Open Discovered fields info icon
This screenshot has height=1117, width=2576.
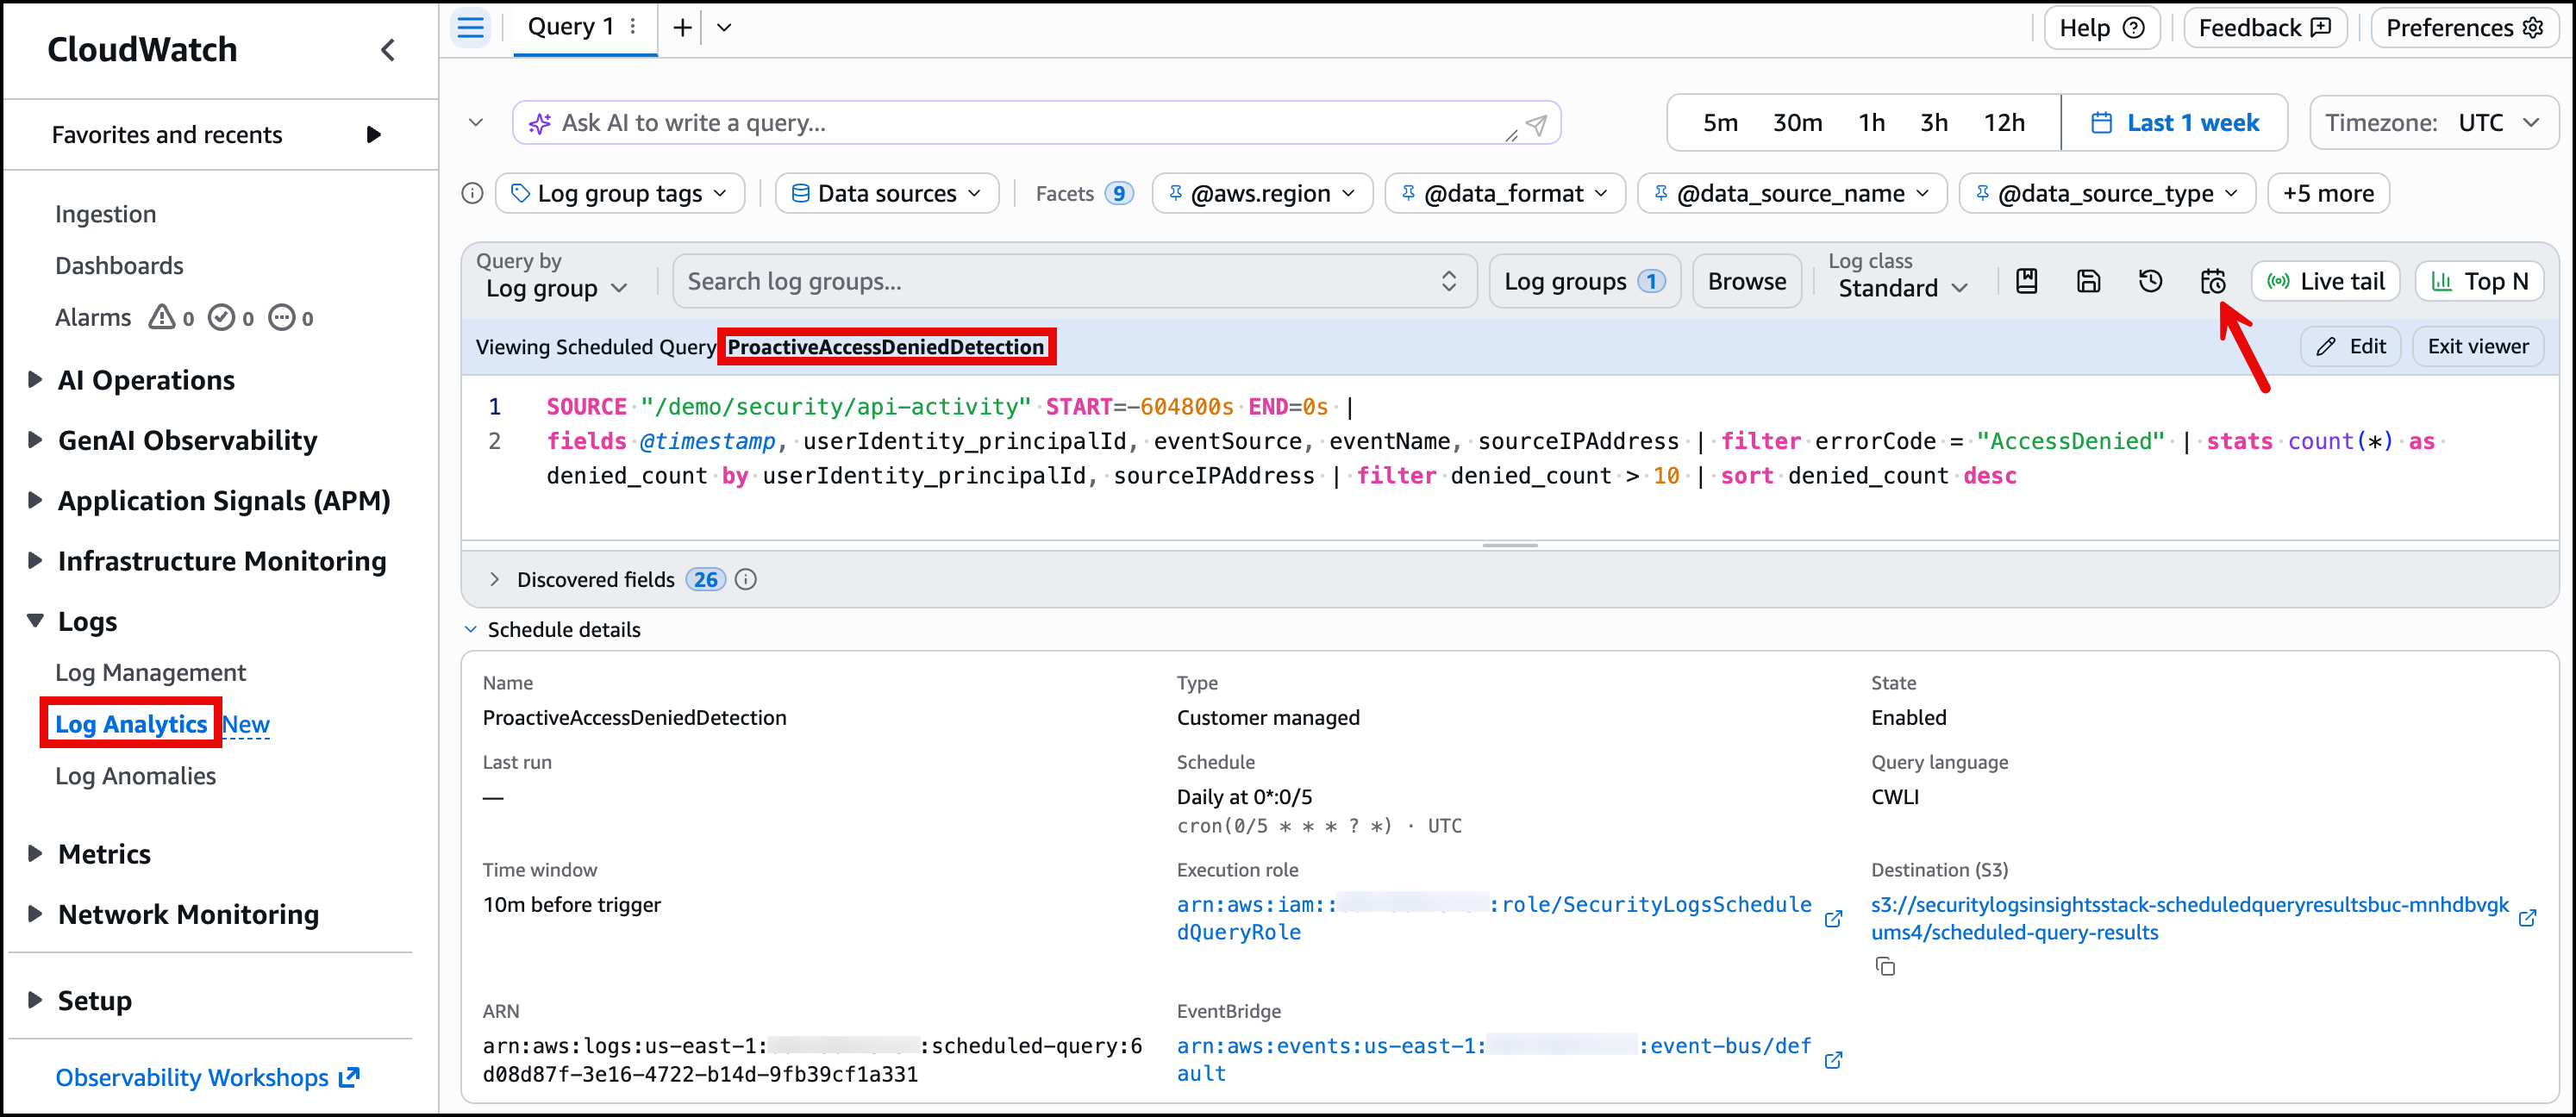(746, 580)
